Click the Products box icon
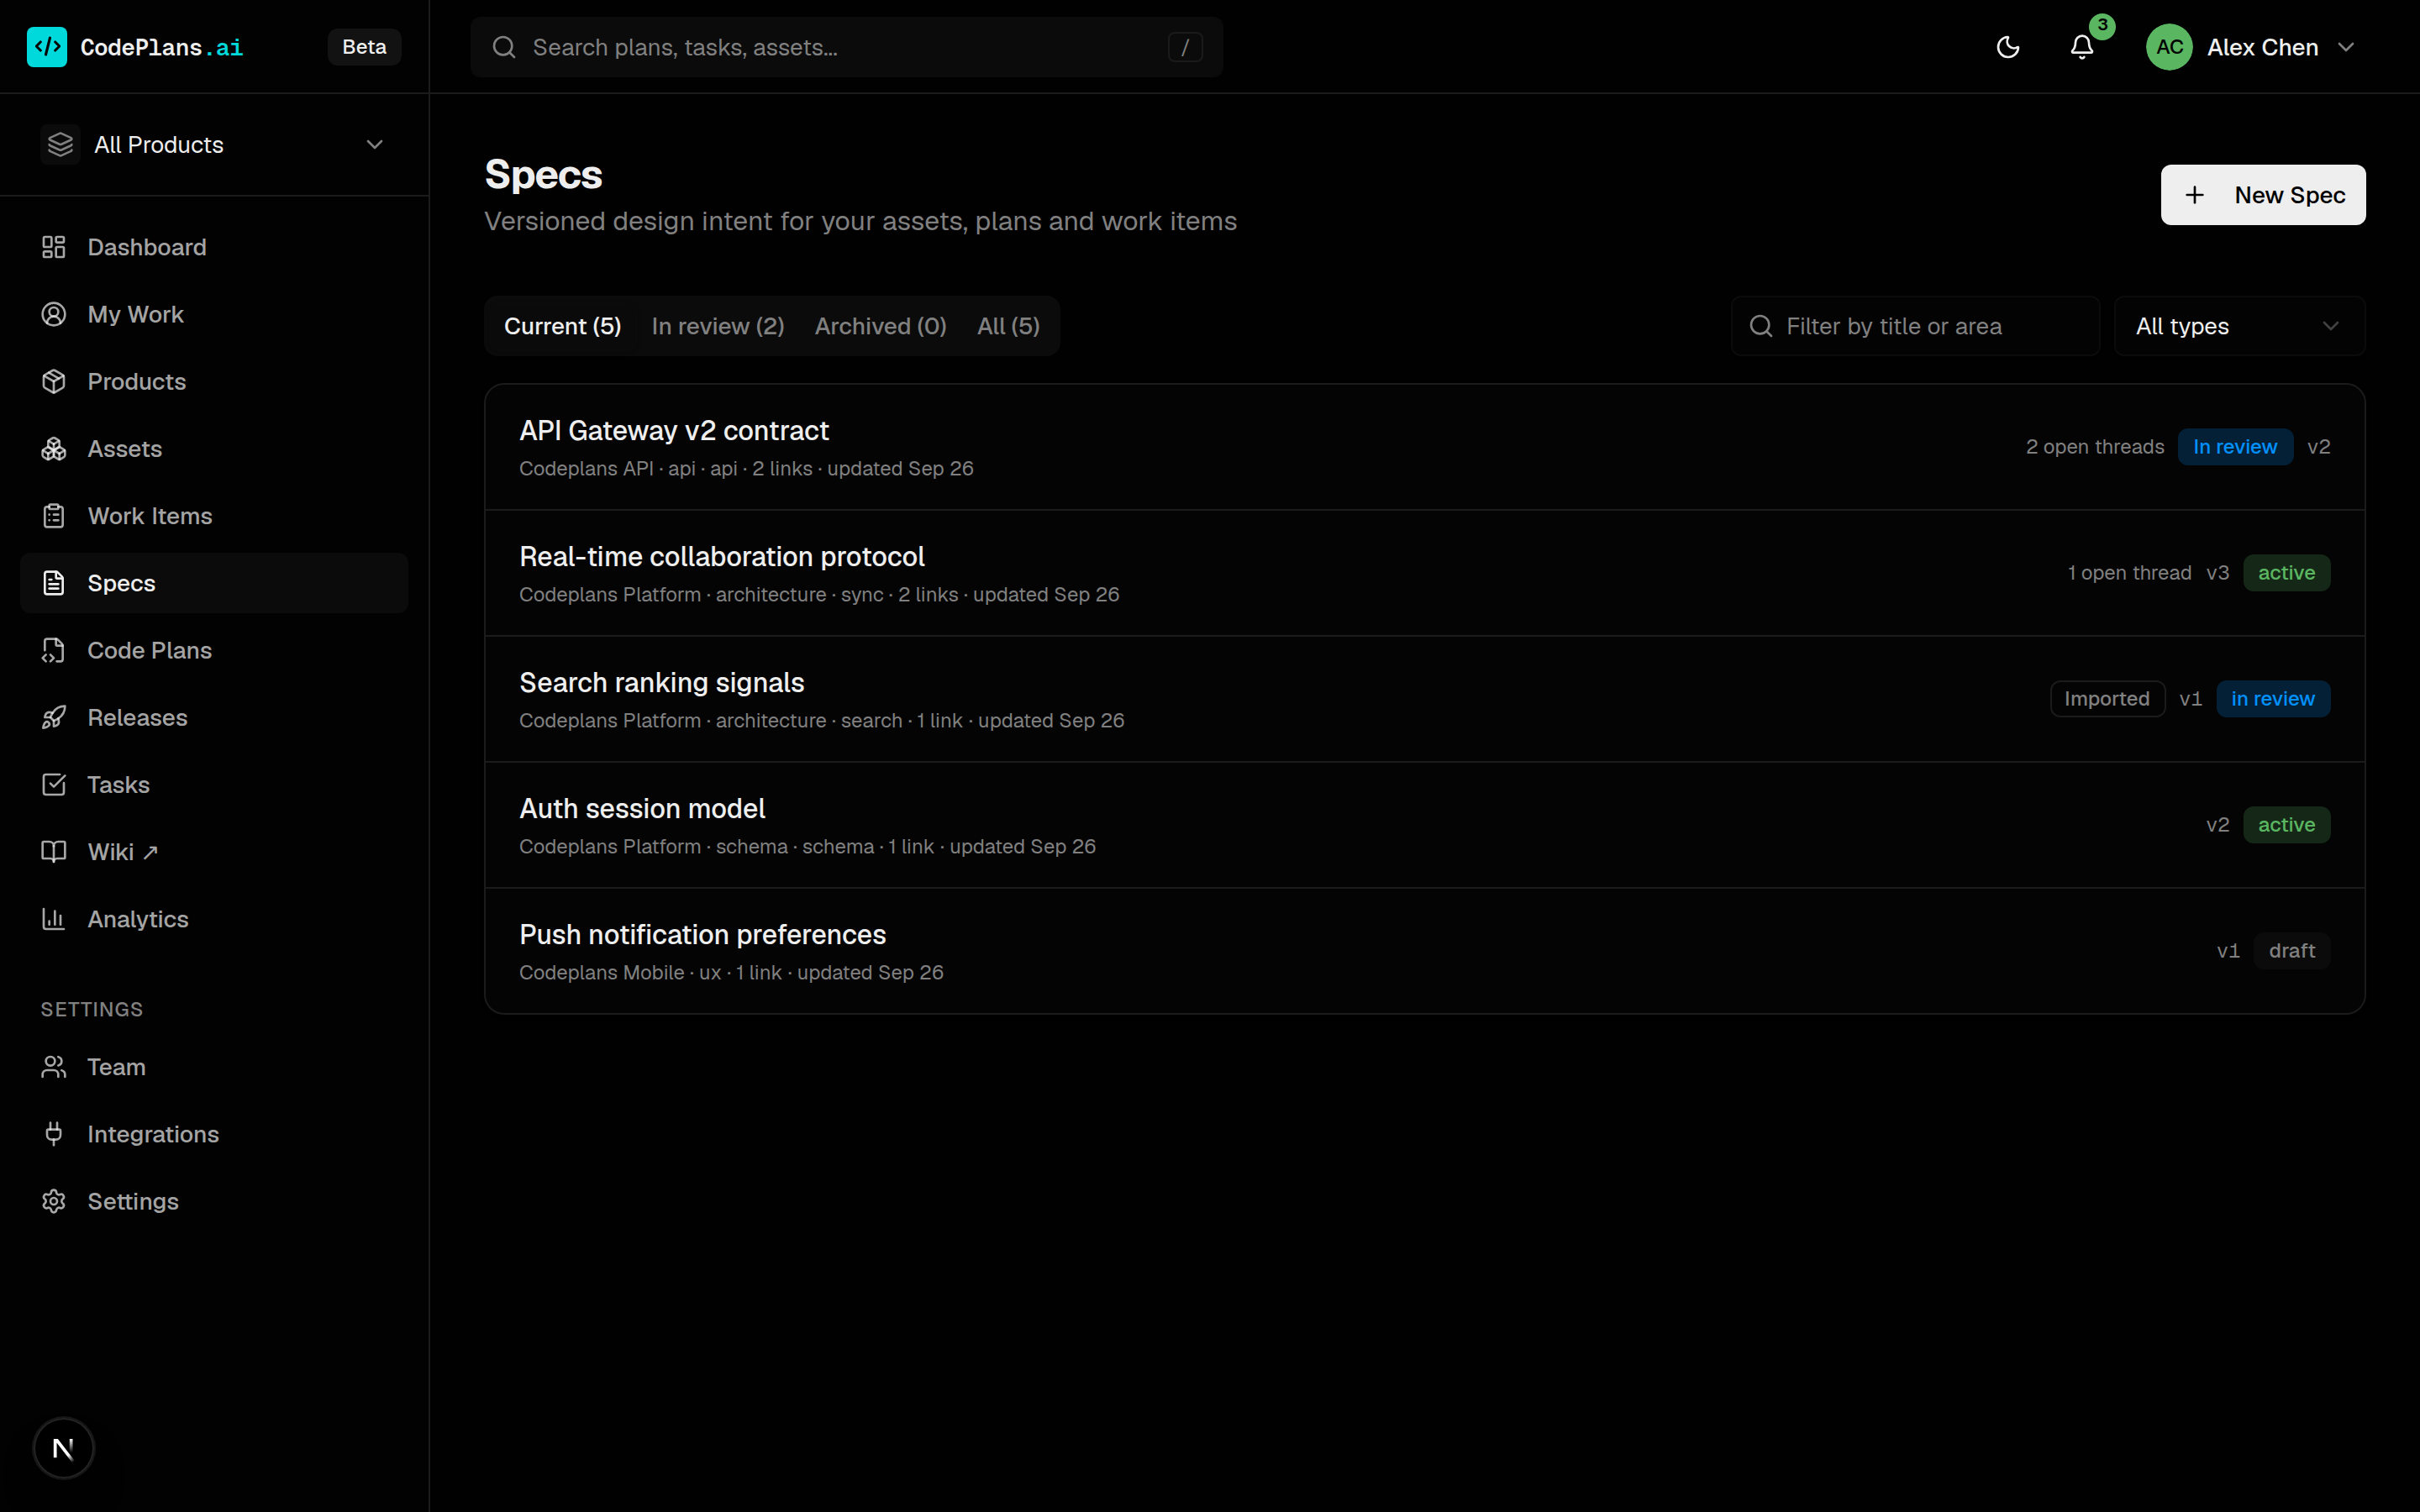 tap(54, 381)
